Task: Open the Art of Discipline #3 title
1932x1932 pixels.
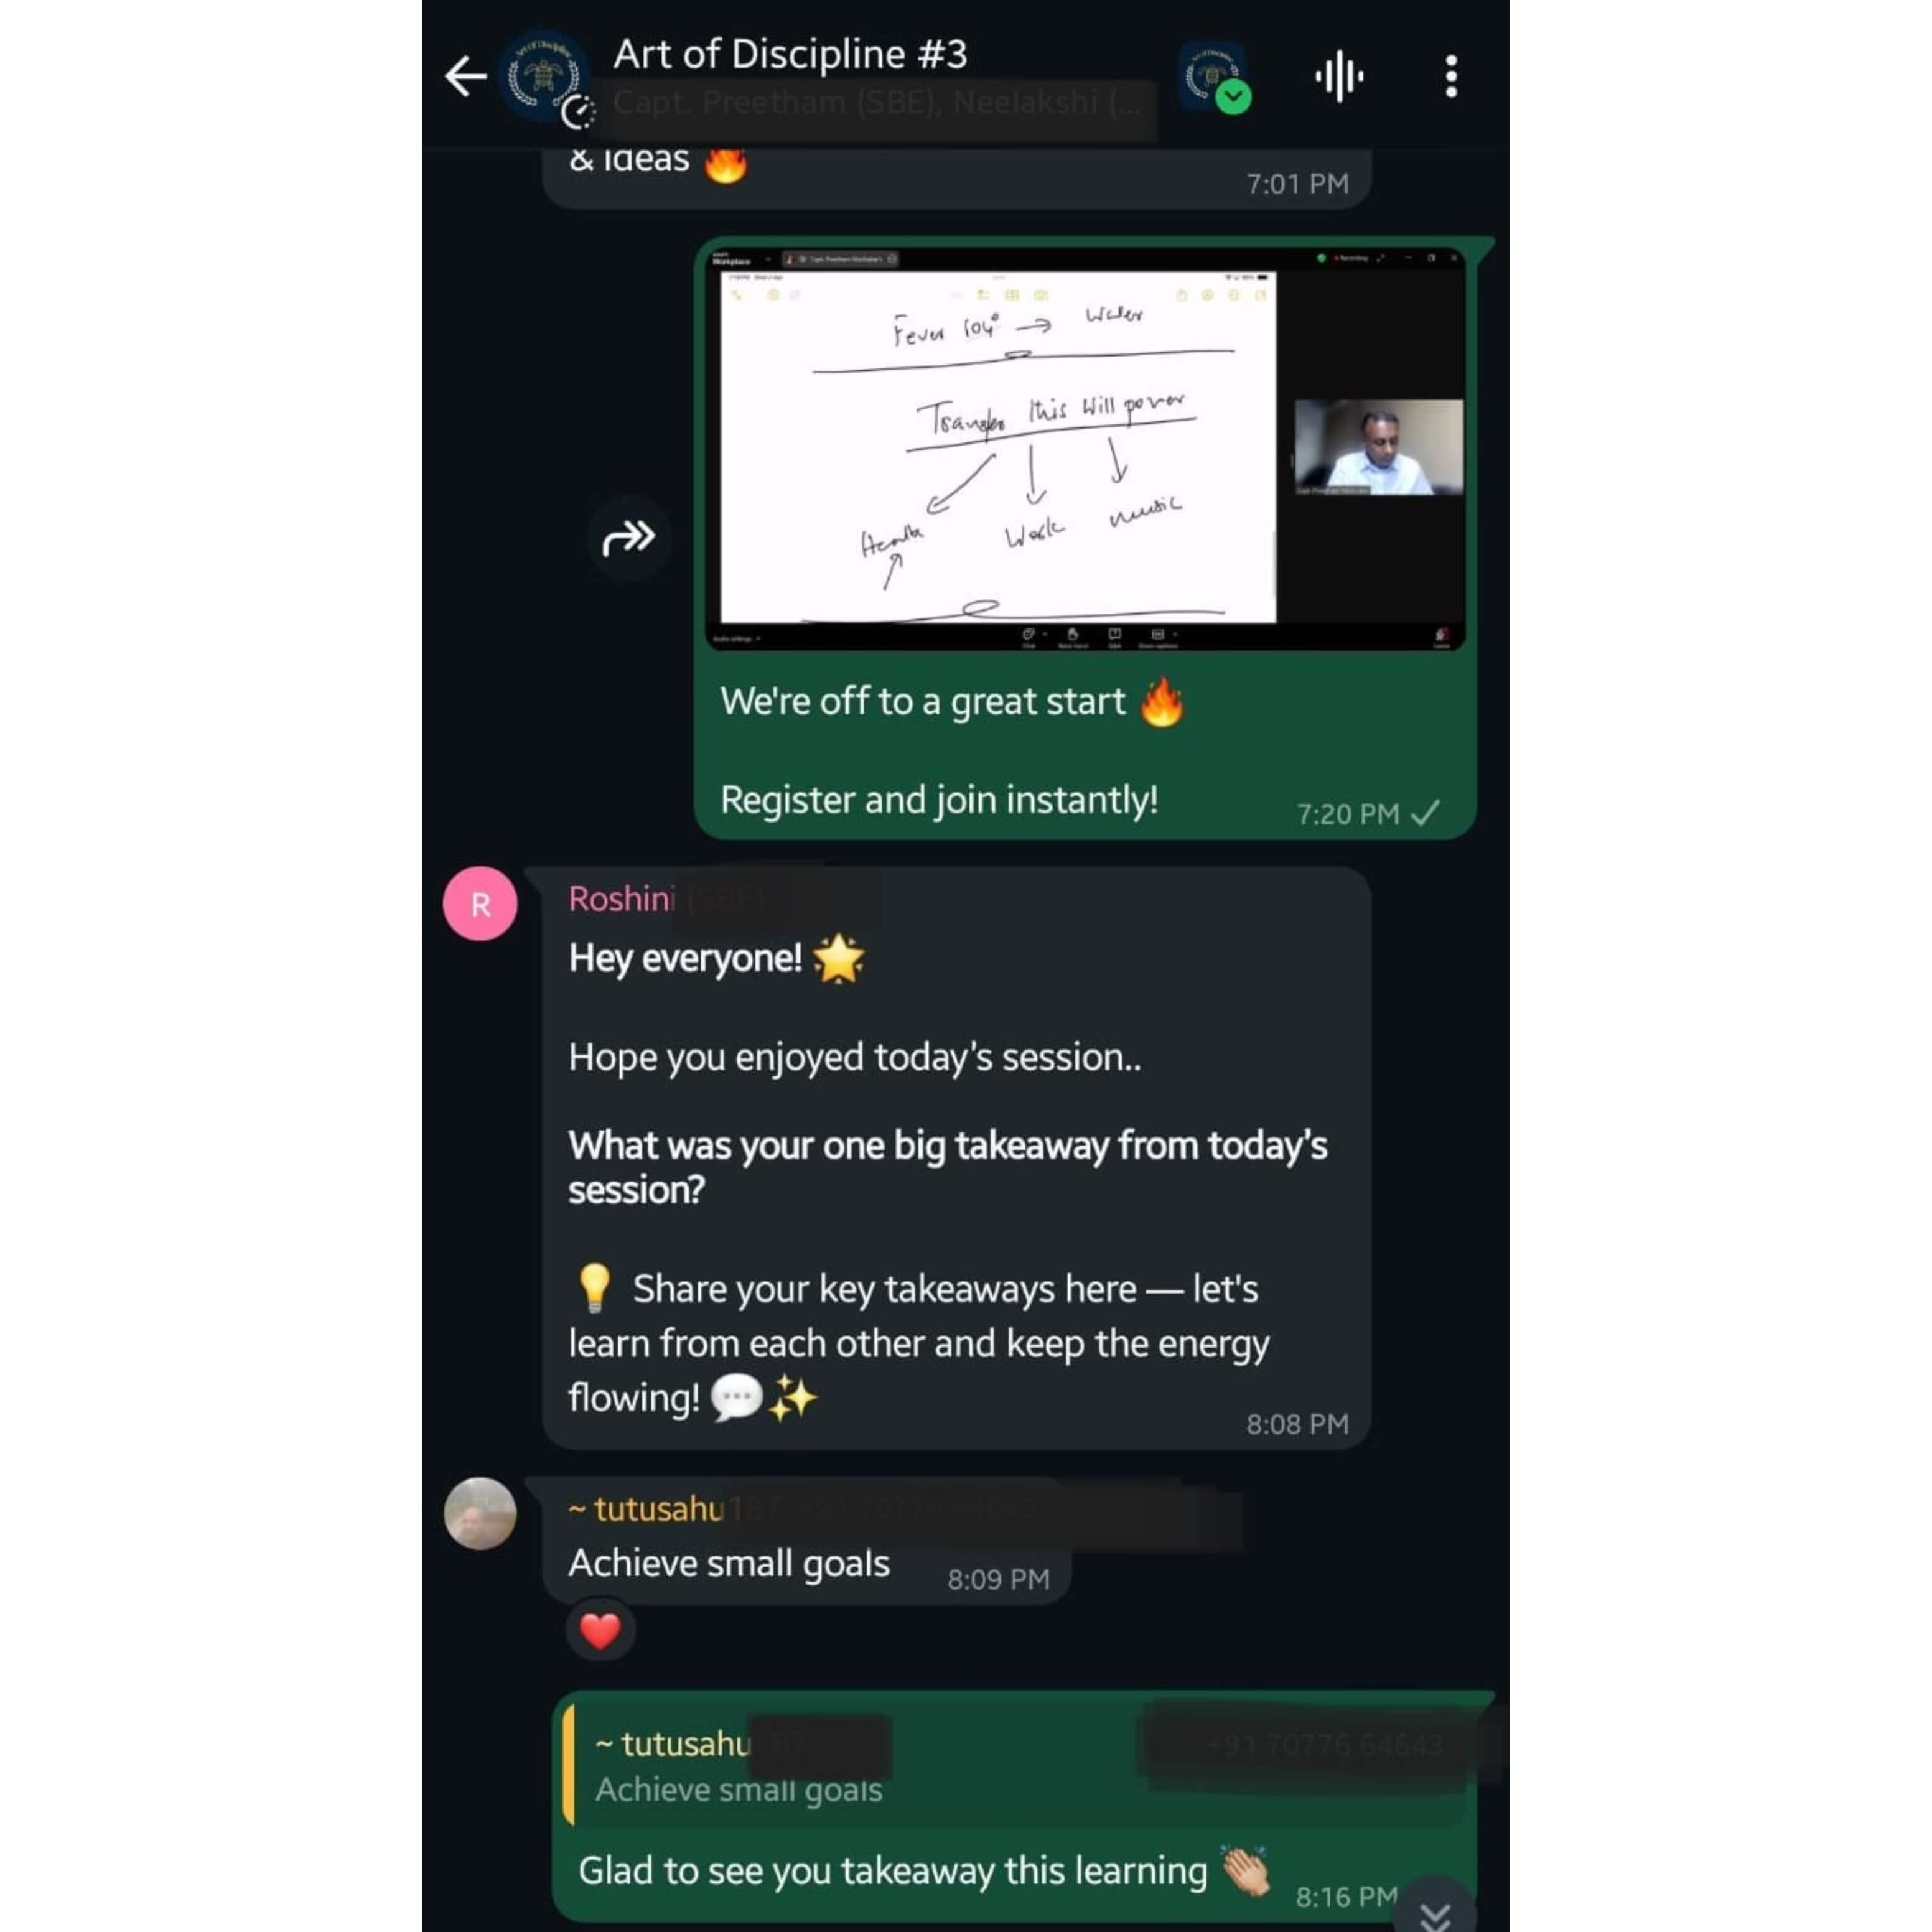Action: 790,54
